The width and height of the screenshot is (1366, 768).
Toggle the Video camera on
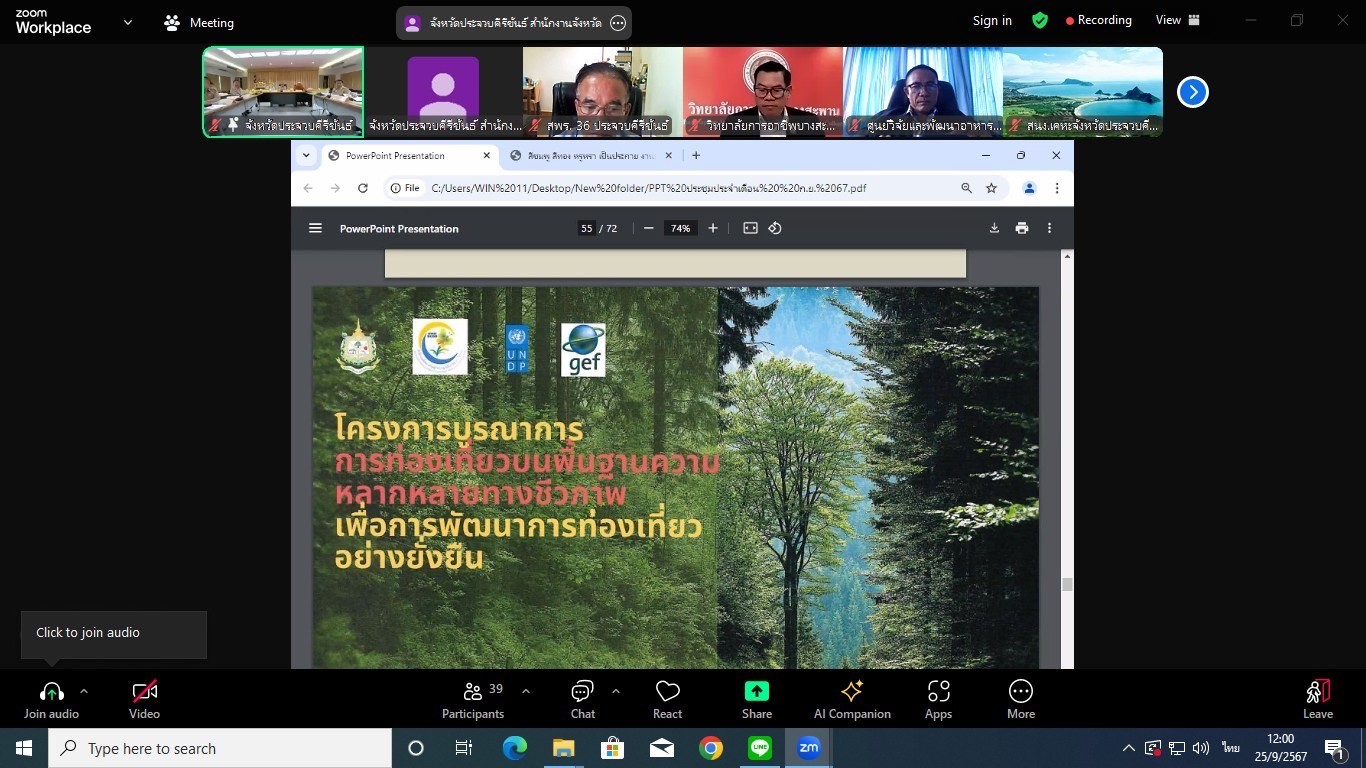coord(144,699)
